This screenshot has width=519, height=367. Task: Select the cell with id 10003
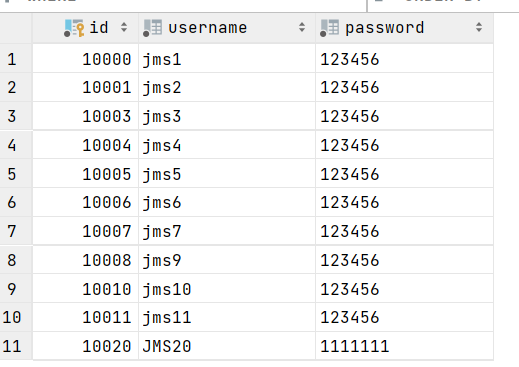(x=85, y=116)
